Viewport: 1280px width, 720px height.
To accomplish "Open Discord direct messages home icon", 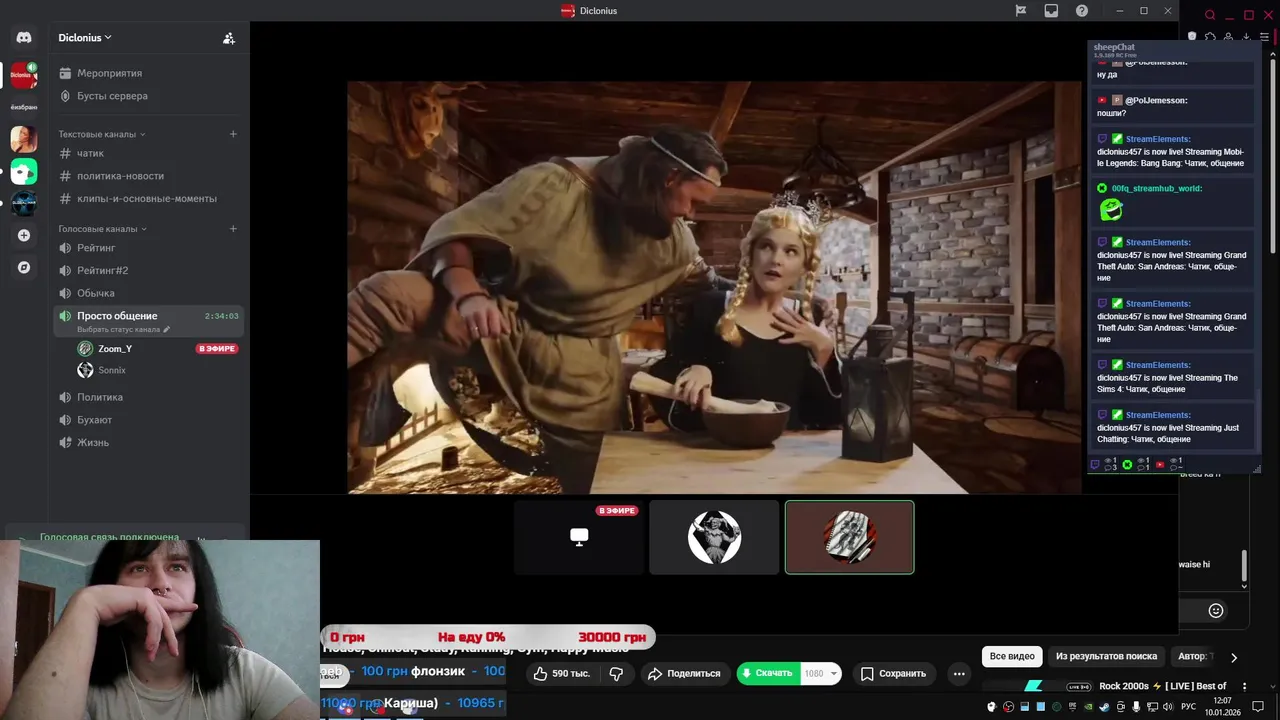I will click(24, 37).
